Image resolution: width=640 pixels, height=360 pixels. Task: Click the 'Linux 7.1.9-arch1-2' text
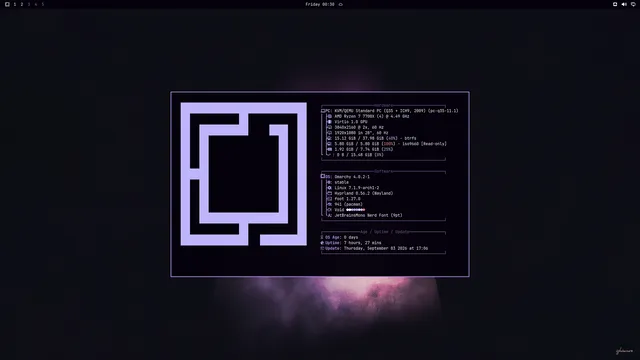click(x=357, y=188)
